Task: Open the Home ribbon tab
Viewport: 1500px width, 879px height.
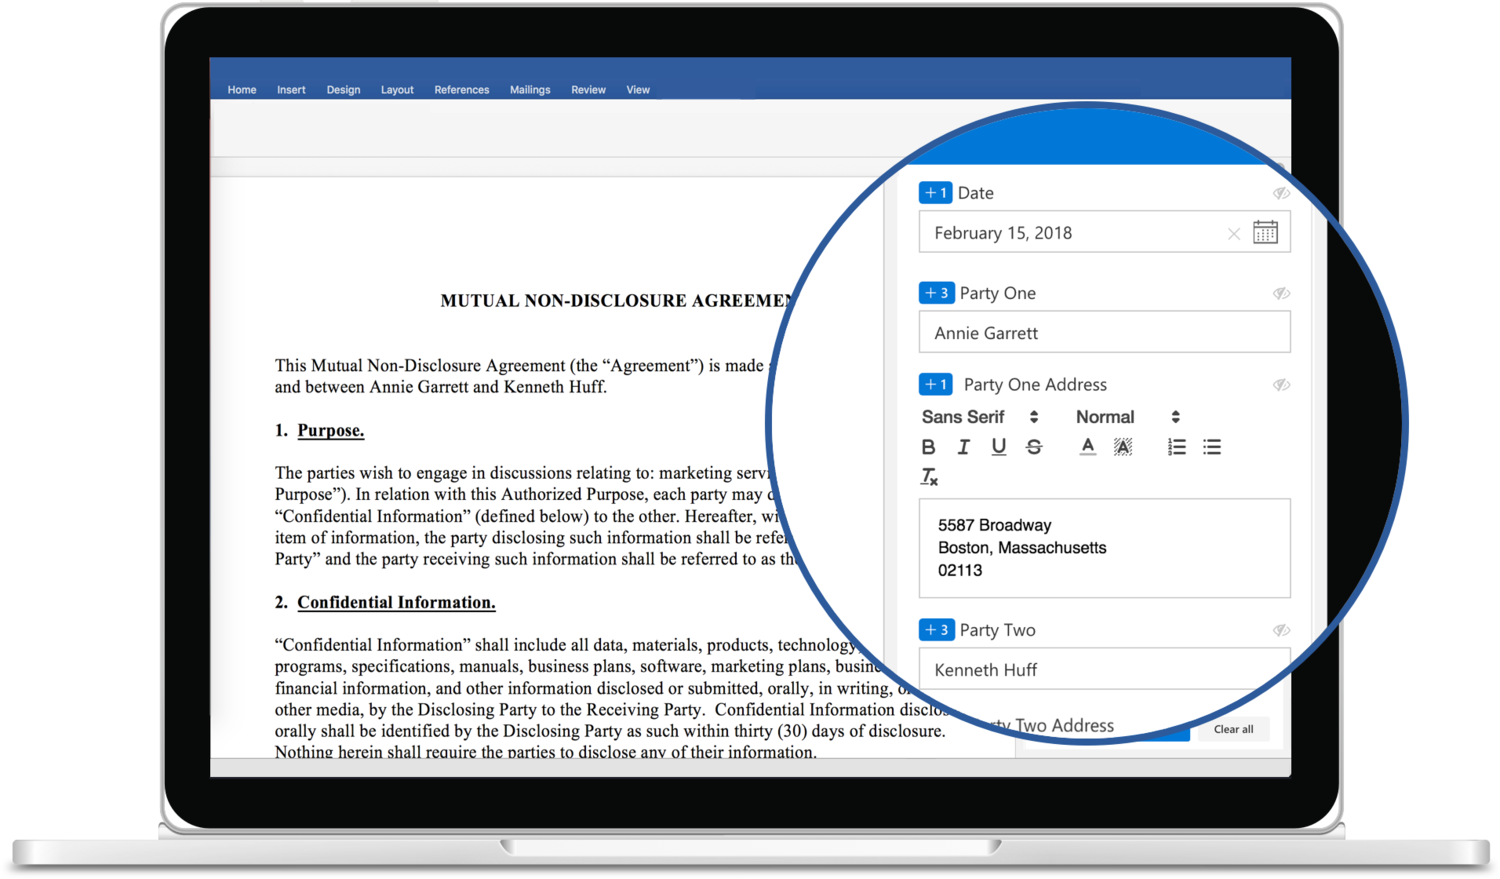Action: pyautogui.click(x=242, y=90)
